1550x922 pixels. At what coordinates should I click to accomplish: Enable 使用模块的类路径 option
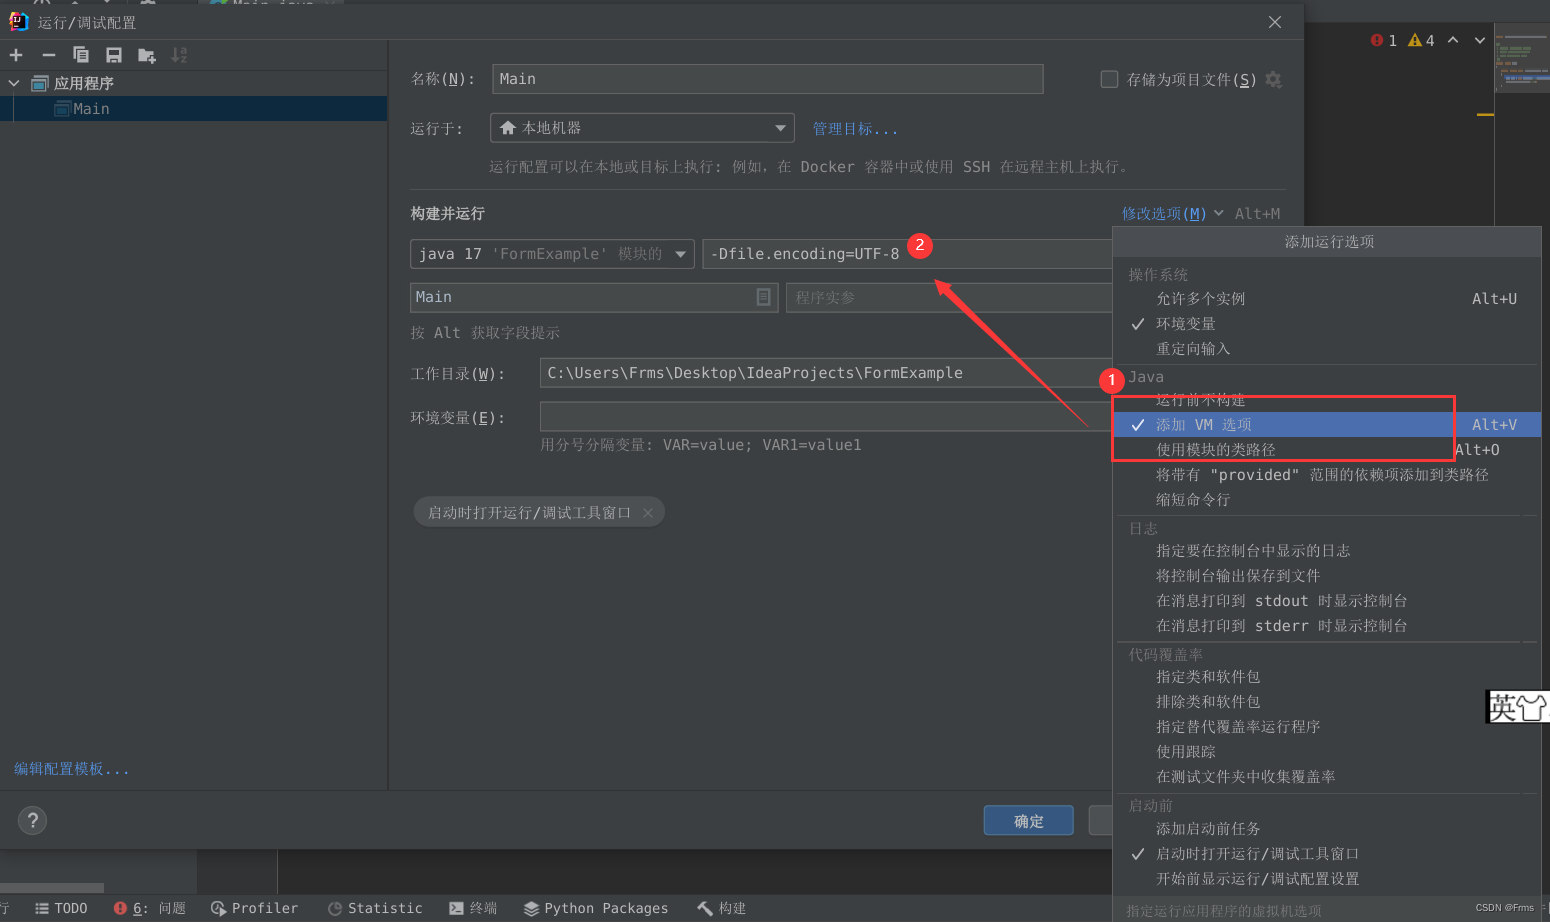[x=1326, y=450]
